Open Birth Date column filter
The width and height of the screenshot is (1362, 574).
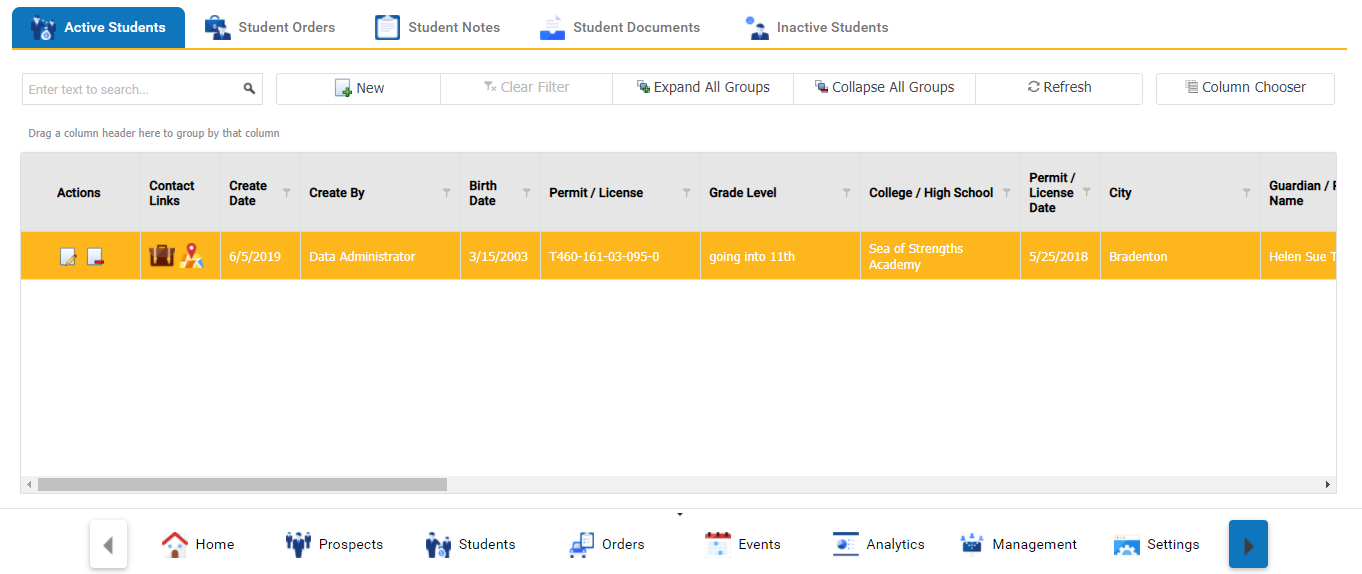527,192
